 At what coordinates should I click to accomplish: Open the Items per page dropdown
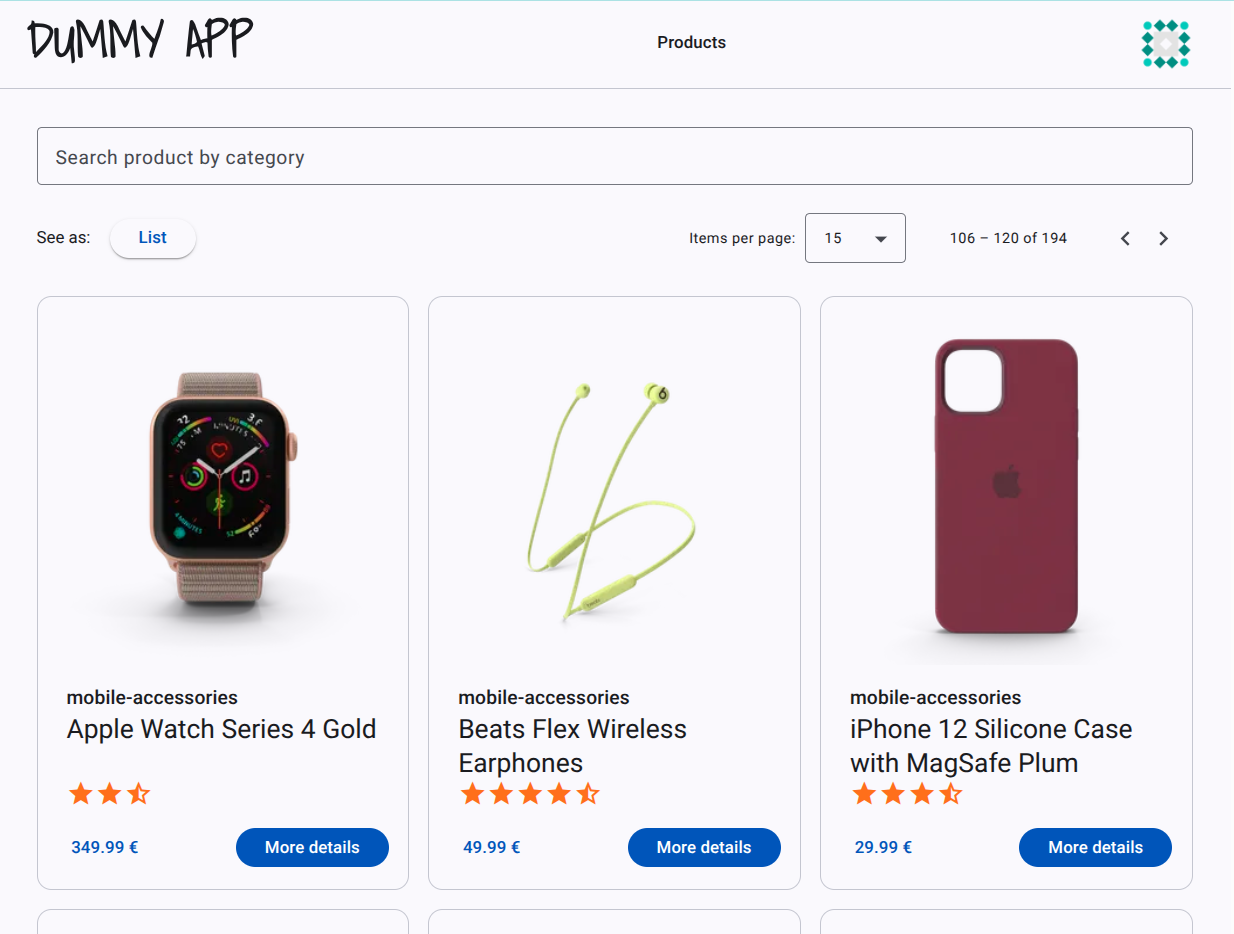click(x=855, y=238)
